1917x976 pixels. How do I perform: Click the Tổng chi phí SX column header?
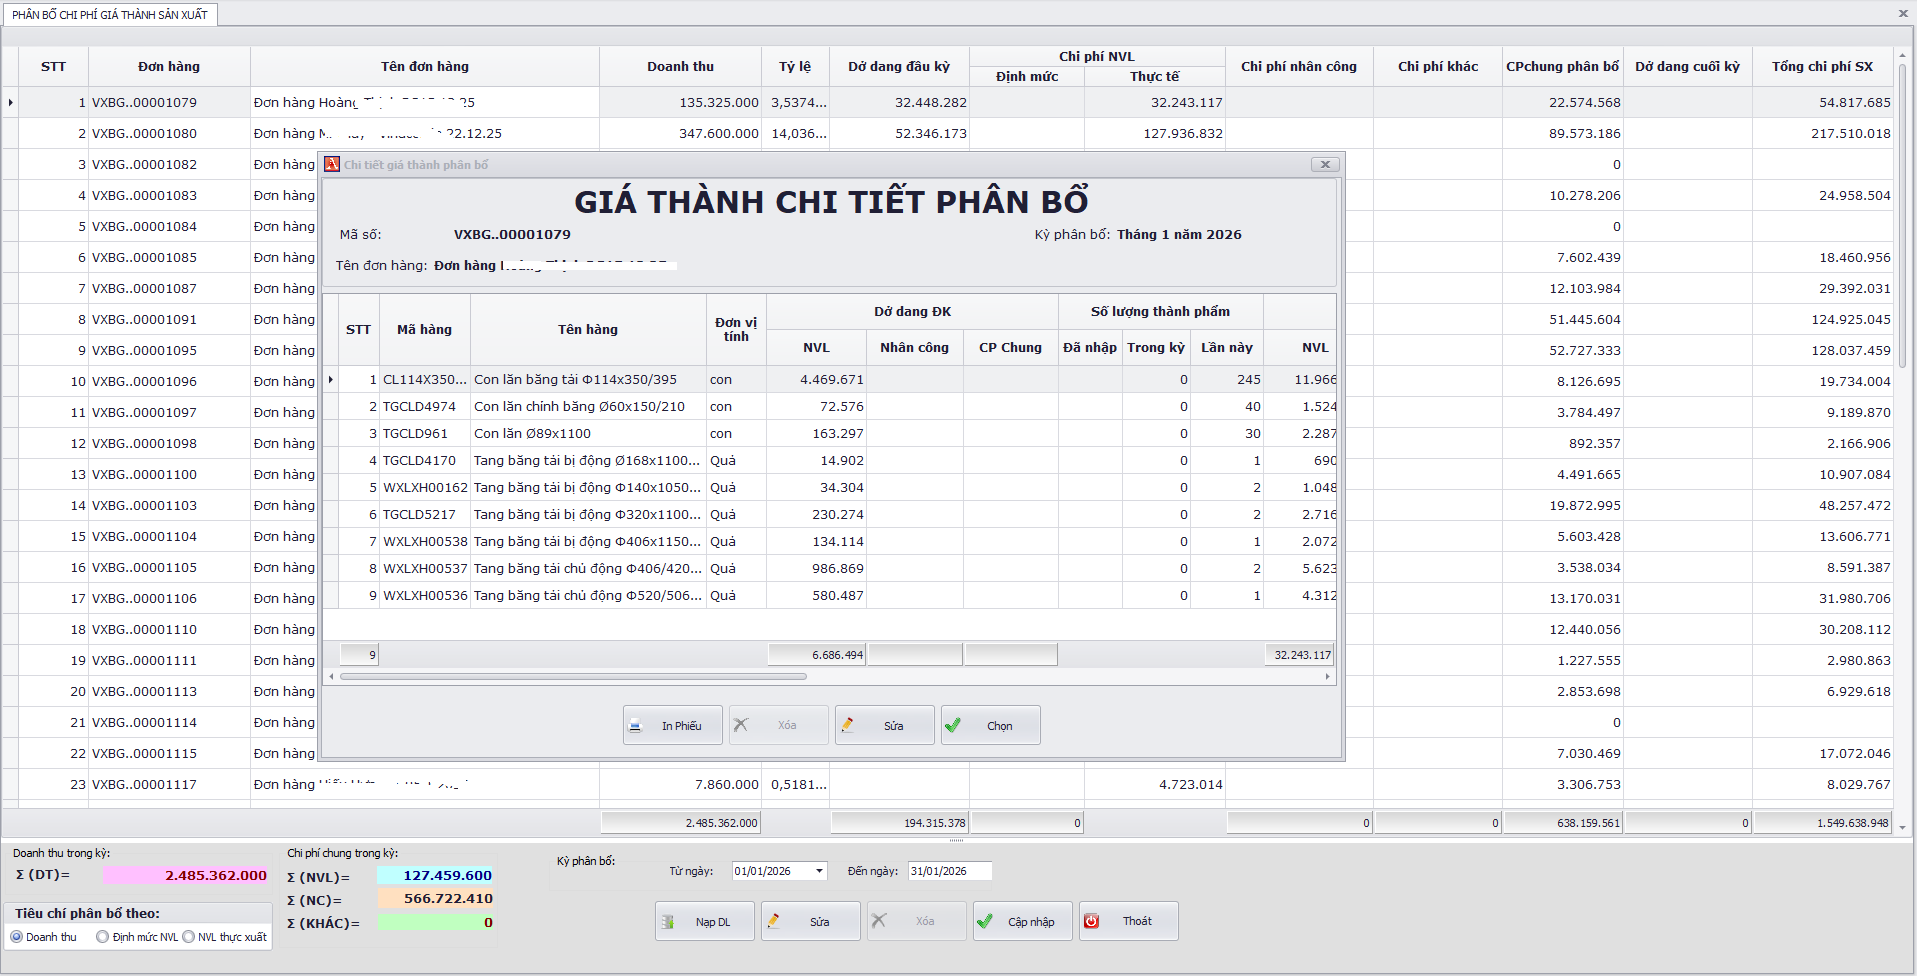point(1822,67)
